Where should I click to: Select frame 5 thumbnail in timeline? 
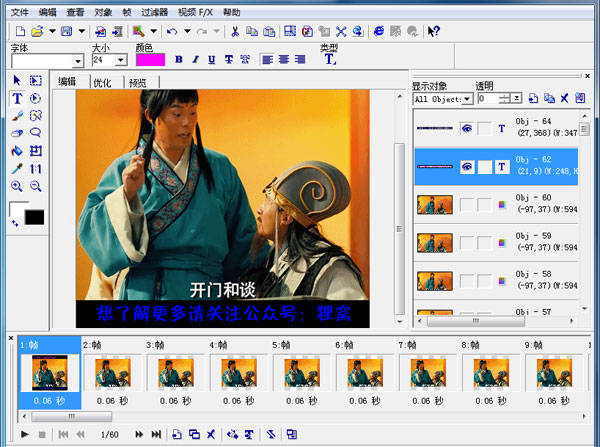(302, 372)
